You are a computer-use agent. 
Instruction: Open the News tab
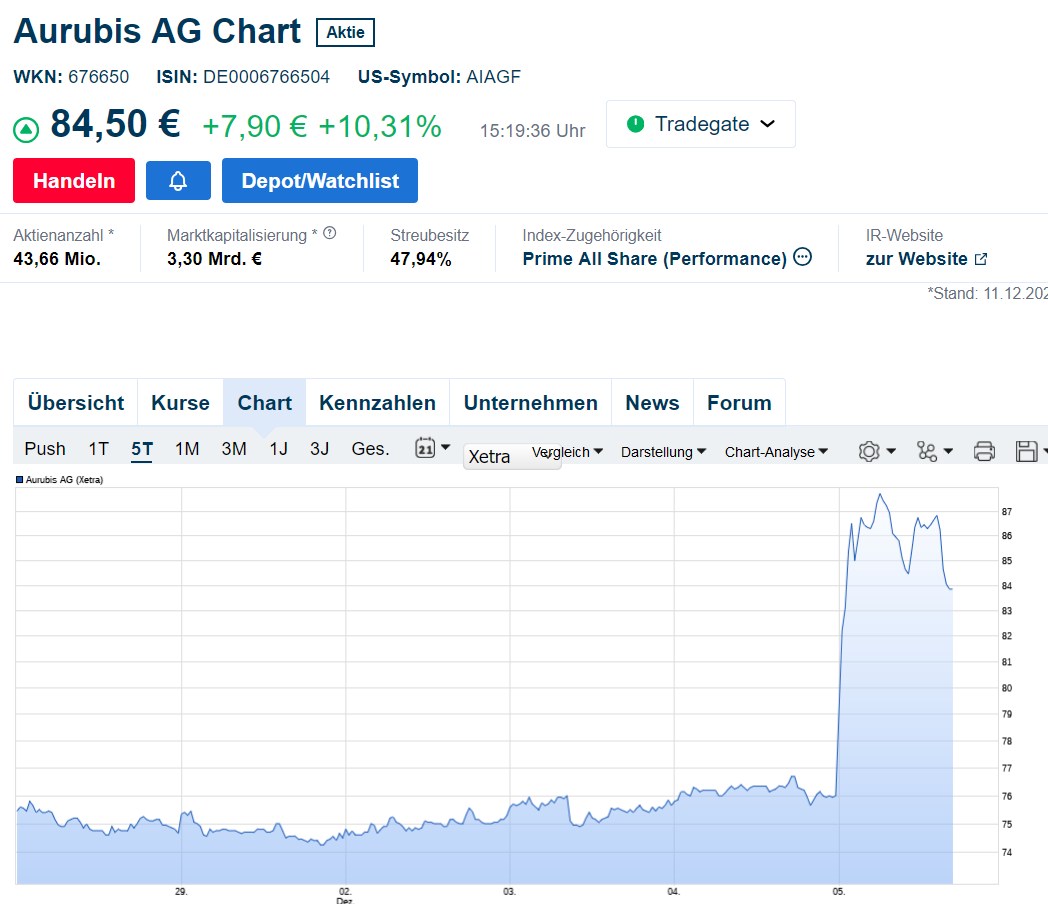click(652, 403)
